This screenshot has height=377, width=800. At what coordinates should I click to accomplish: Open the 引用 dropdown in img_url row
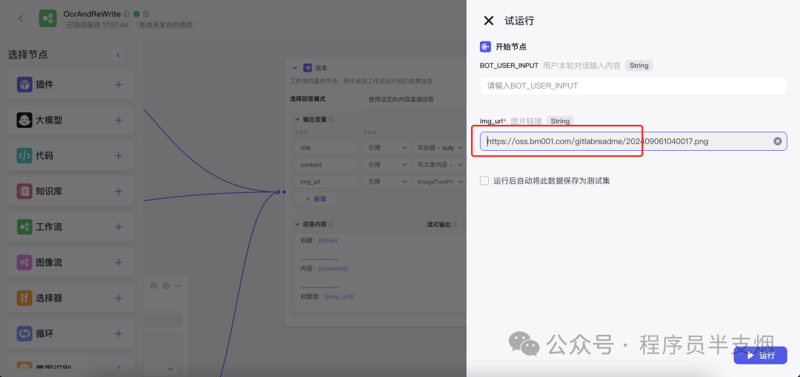[386, 182]
